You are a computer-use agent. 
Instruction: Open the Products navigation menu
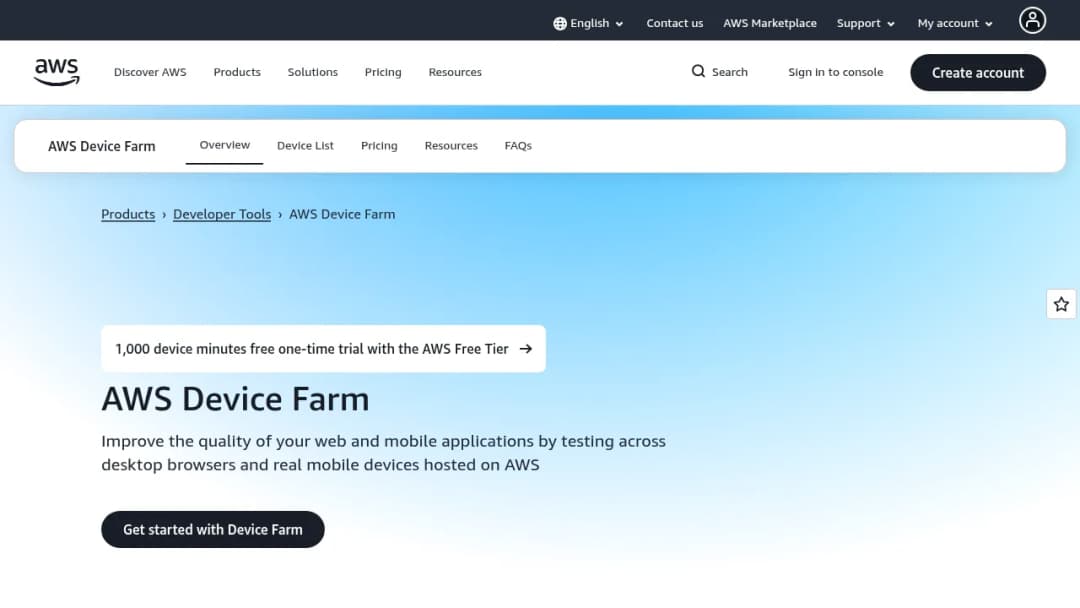click(237, 72)
